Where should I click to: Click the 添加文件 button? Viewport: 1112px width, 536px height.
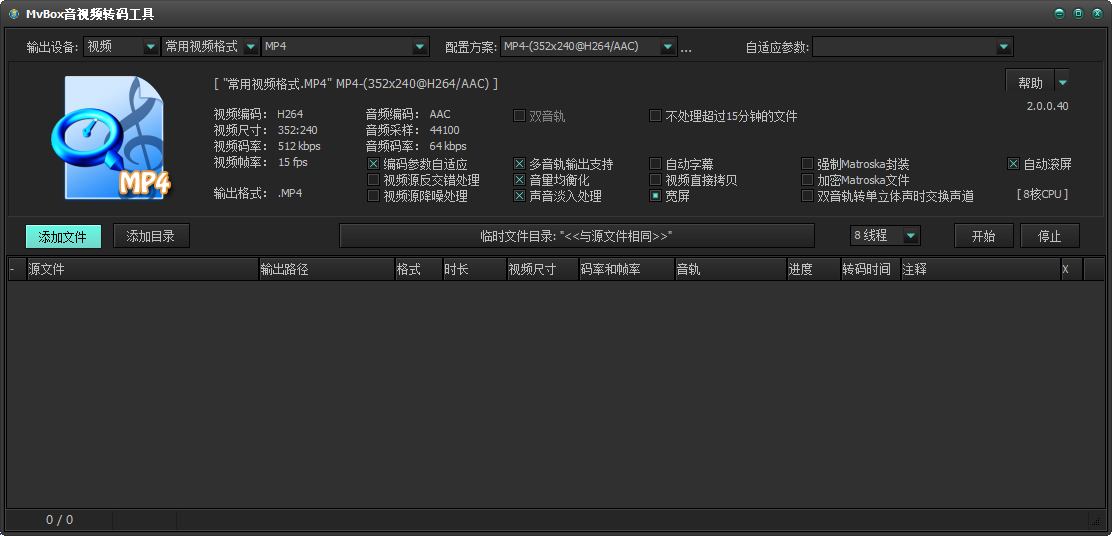point(63,236)
